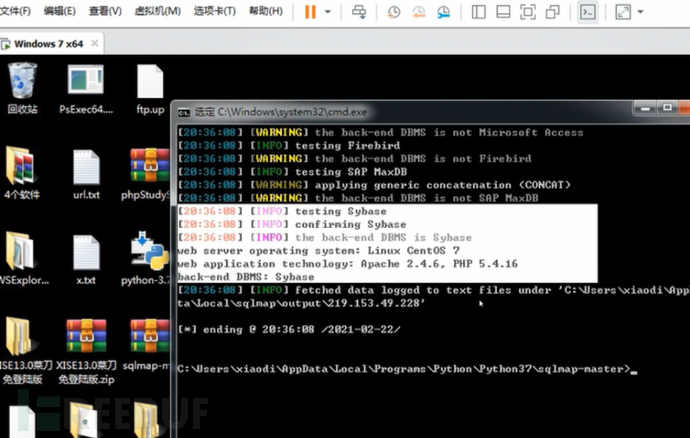Select the x.txt file icon
Screen dimensions: 690x438
(x=86, y=260)
